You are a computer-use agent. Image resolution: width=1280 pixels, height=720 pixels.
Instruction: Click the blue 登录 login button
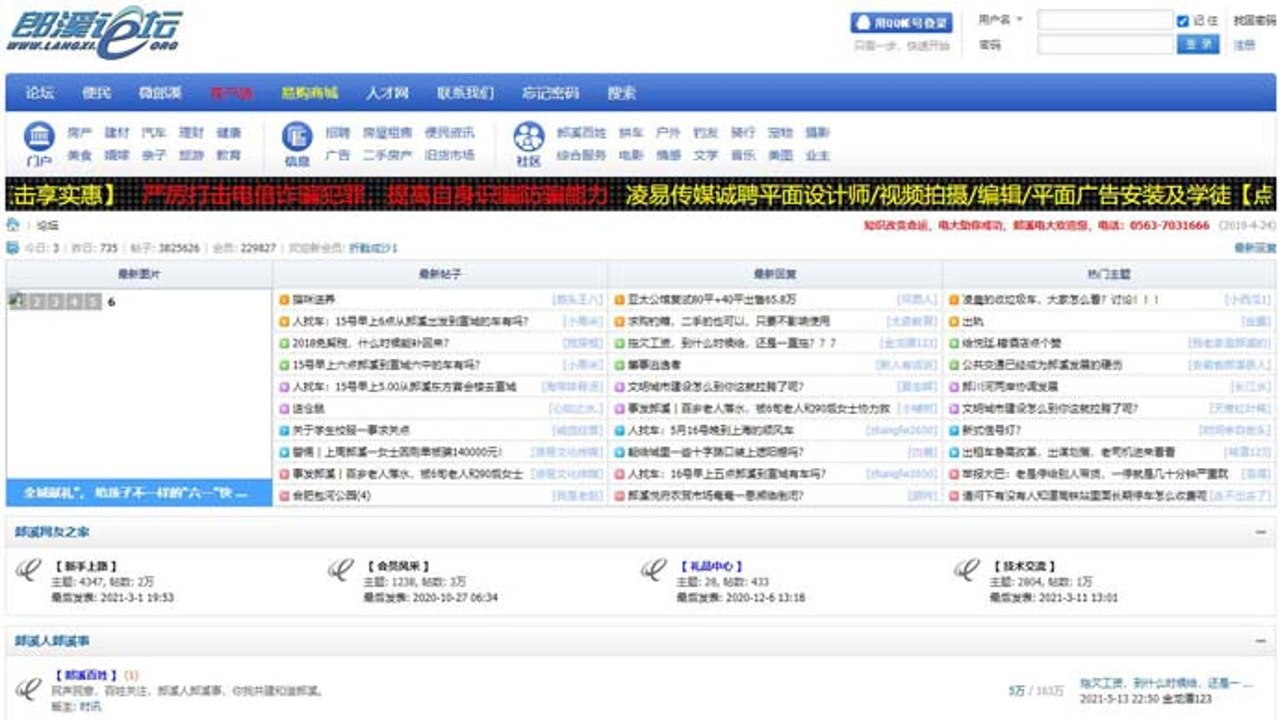pyautogui.click(x=1198, y=44)
